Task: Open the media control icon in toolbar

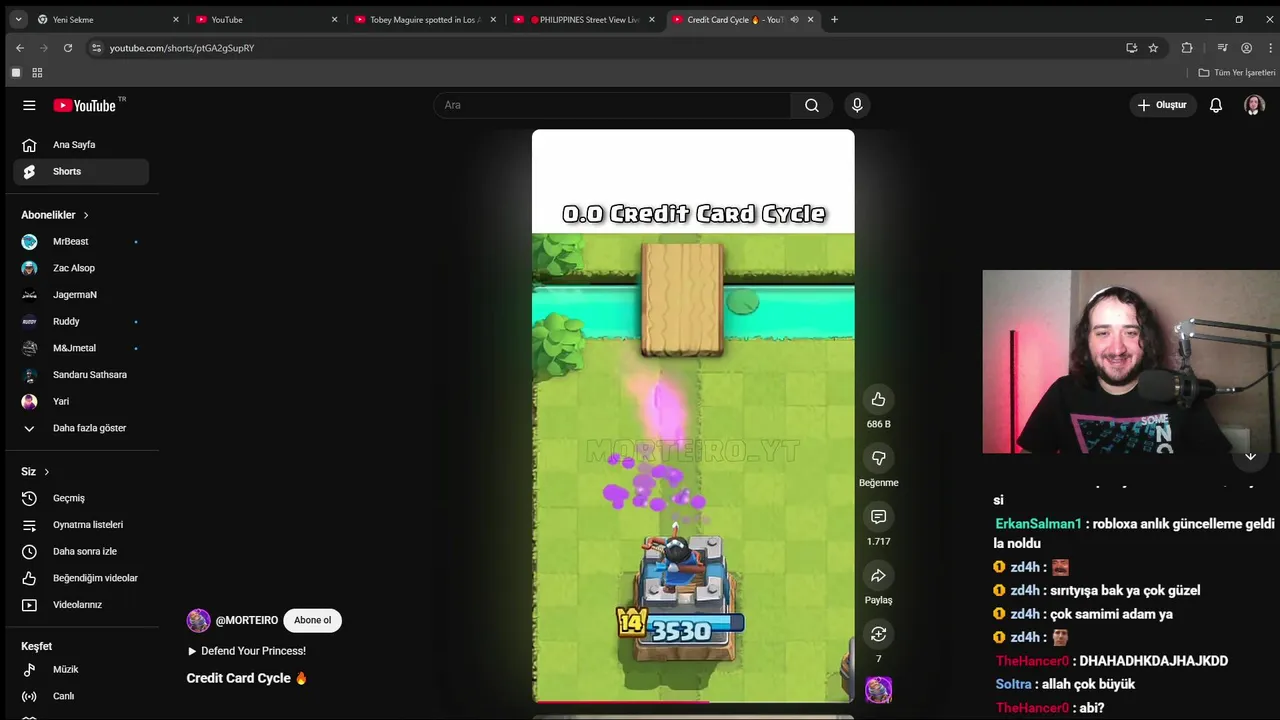Action: pyautogui.click(x=1222, y=48)
